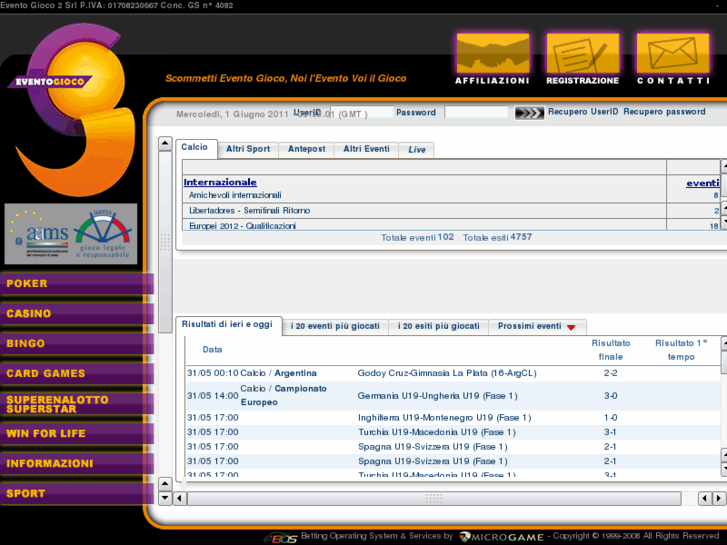Image resolution: width=727 pixels, height=545 pixels.
Task: Click Inghilterra U19-Montenegro U19 row
Action: coord(453,417)
